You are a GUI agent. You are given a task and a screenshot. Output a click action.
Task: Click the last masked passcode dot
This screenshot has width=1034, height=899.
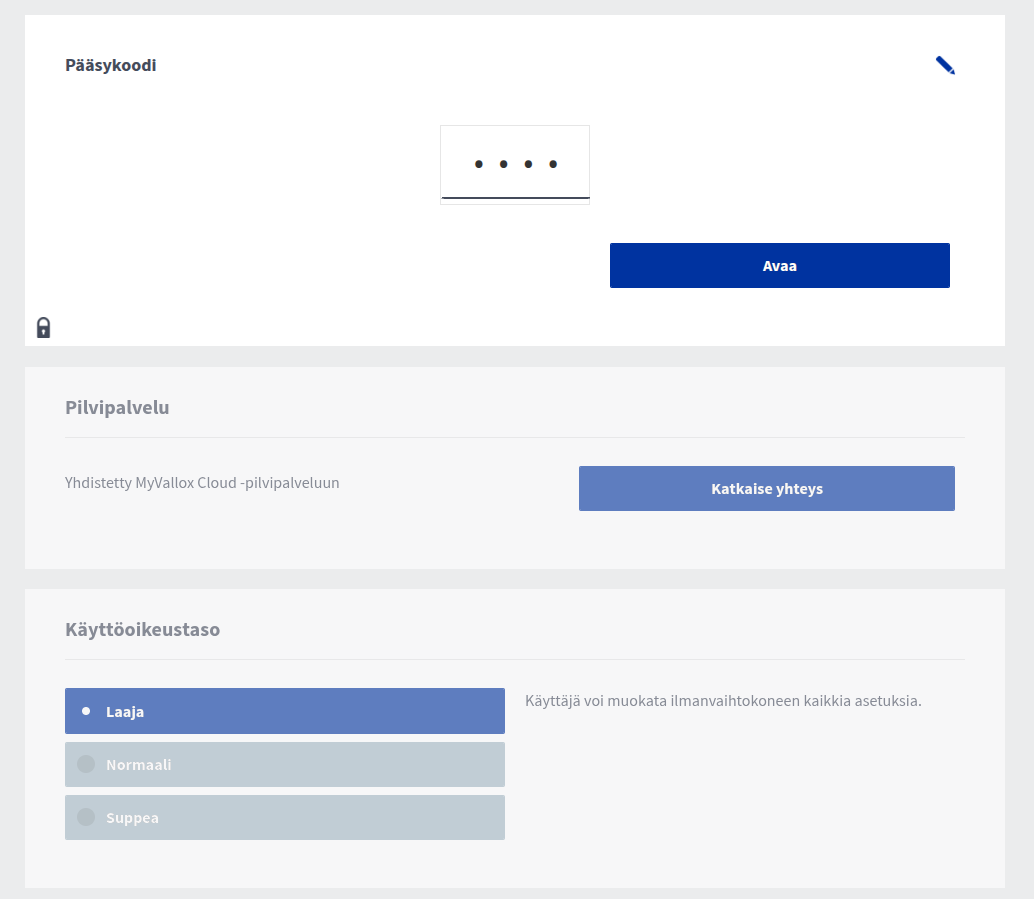553,164
